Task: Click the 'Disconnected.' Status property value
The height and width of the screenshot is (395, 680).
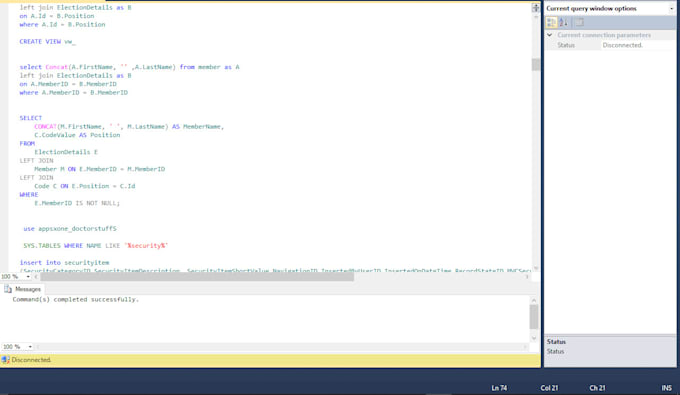Action: tap(623, 45)
